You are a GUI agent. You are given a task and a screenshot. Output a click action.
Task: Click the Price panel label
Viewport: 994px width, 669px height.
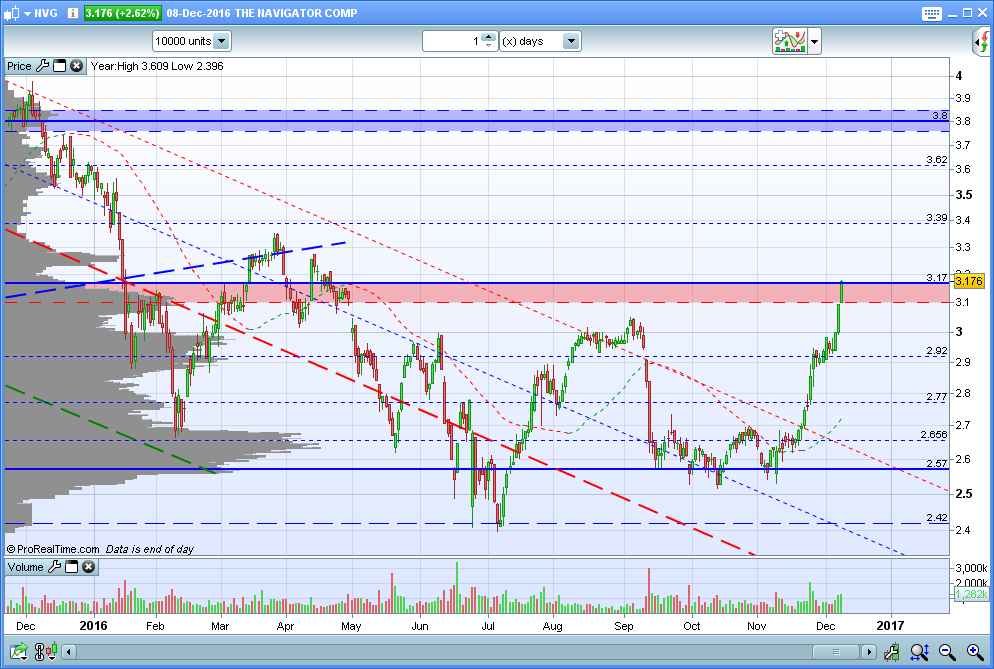pyautogui.click(x=19, y=66)
